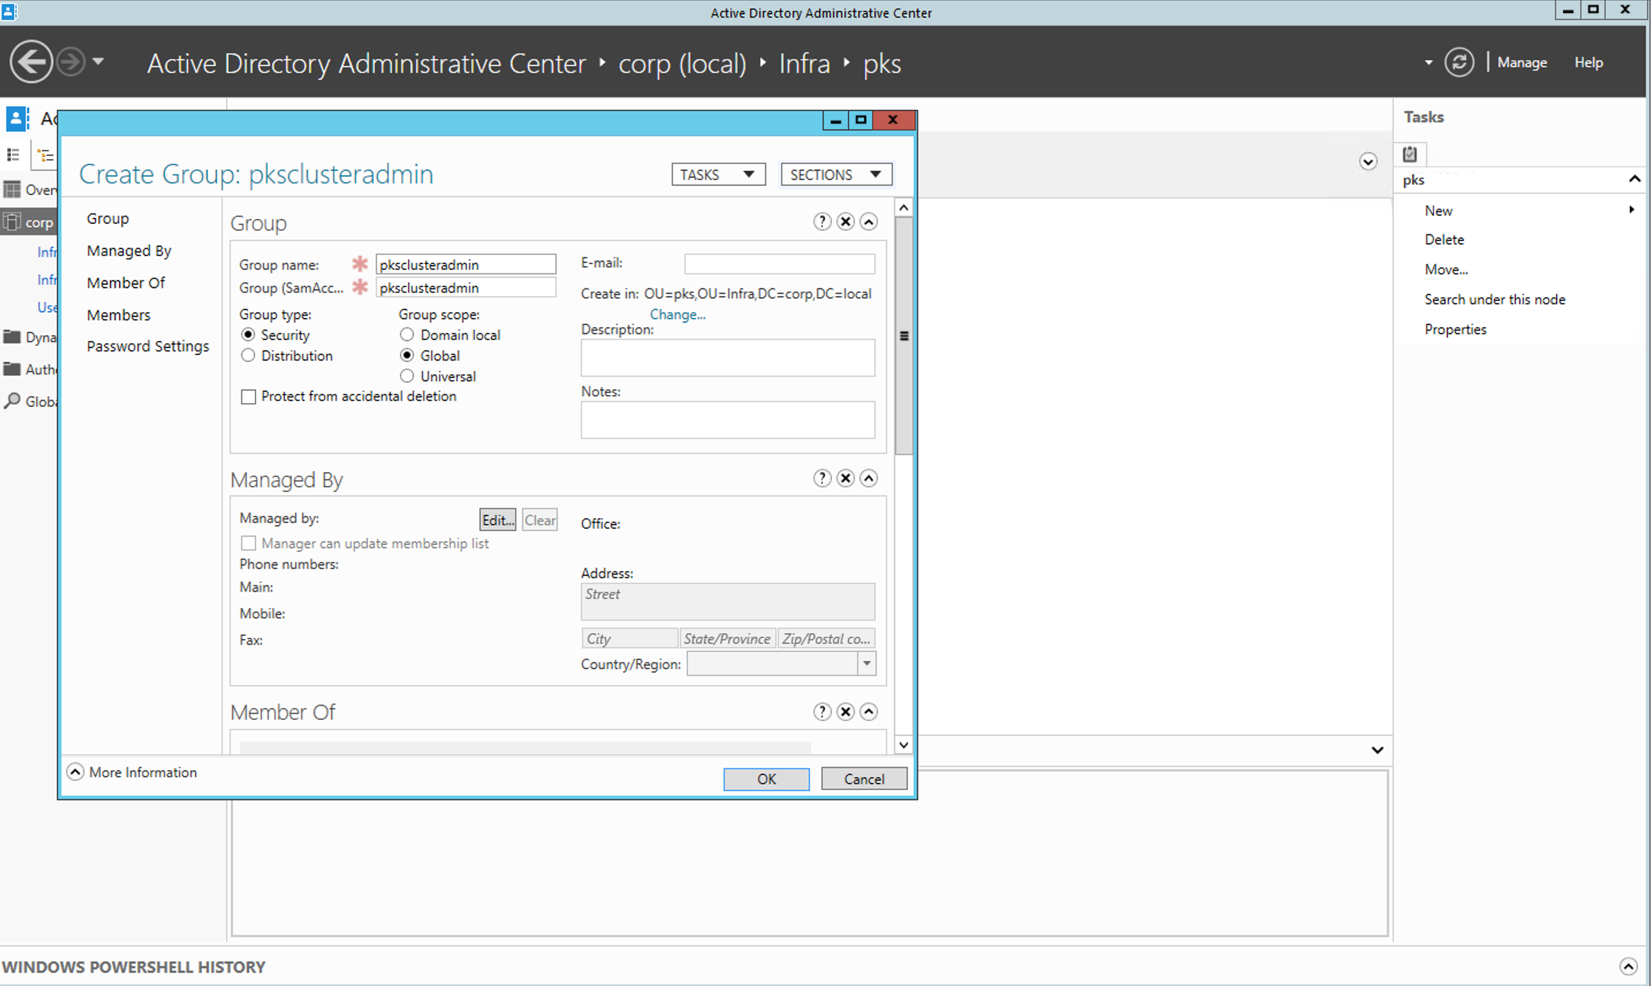This screenshot has width=1651, height=986.
Task: Click the back navigation arrow
Action: tap(31, 62)
